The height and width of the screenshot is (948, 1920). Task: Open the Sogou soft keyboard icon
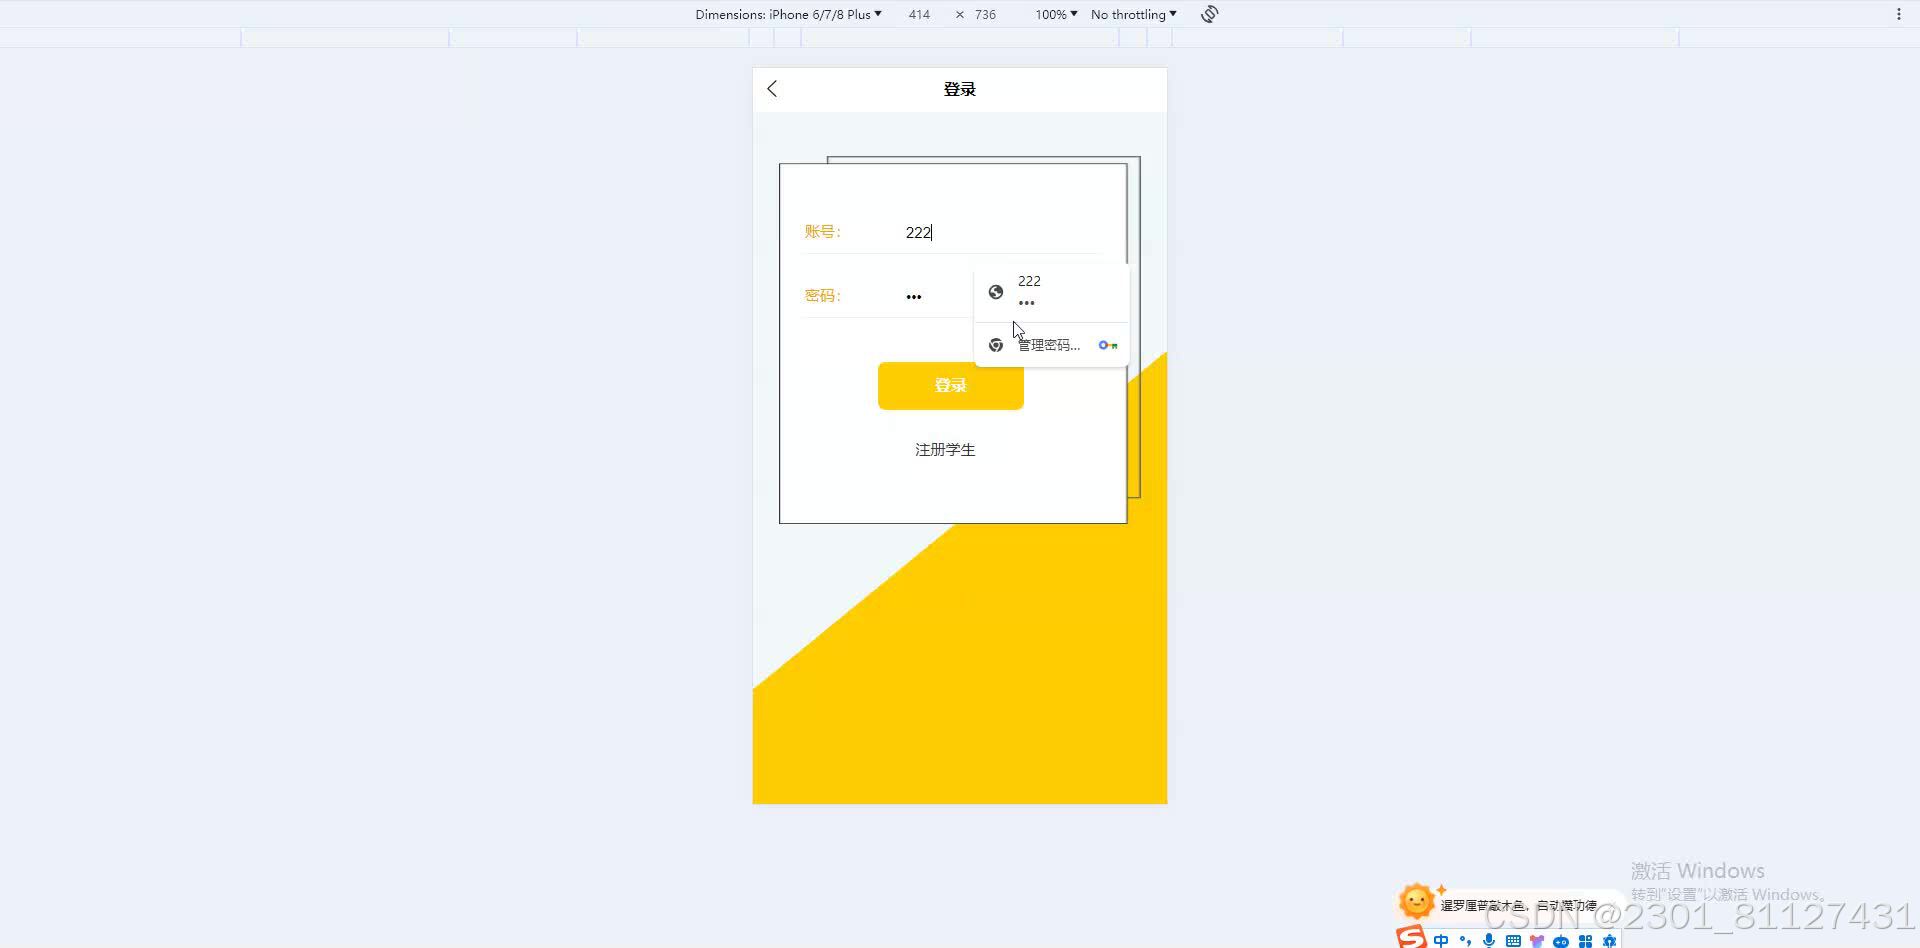click(x=1513, y=940)
